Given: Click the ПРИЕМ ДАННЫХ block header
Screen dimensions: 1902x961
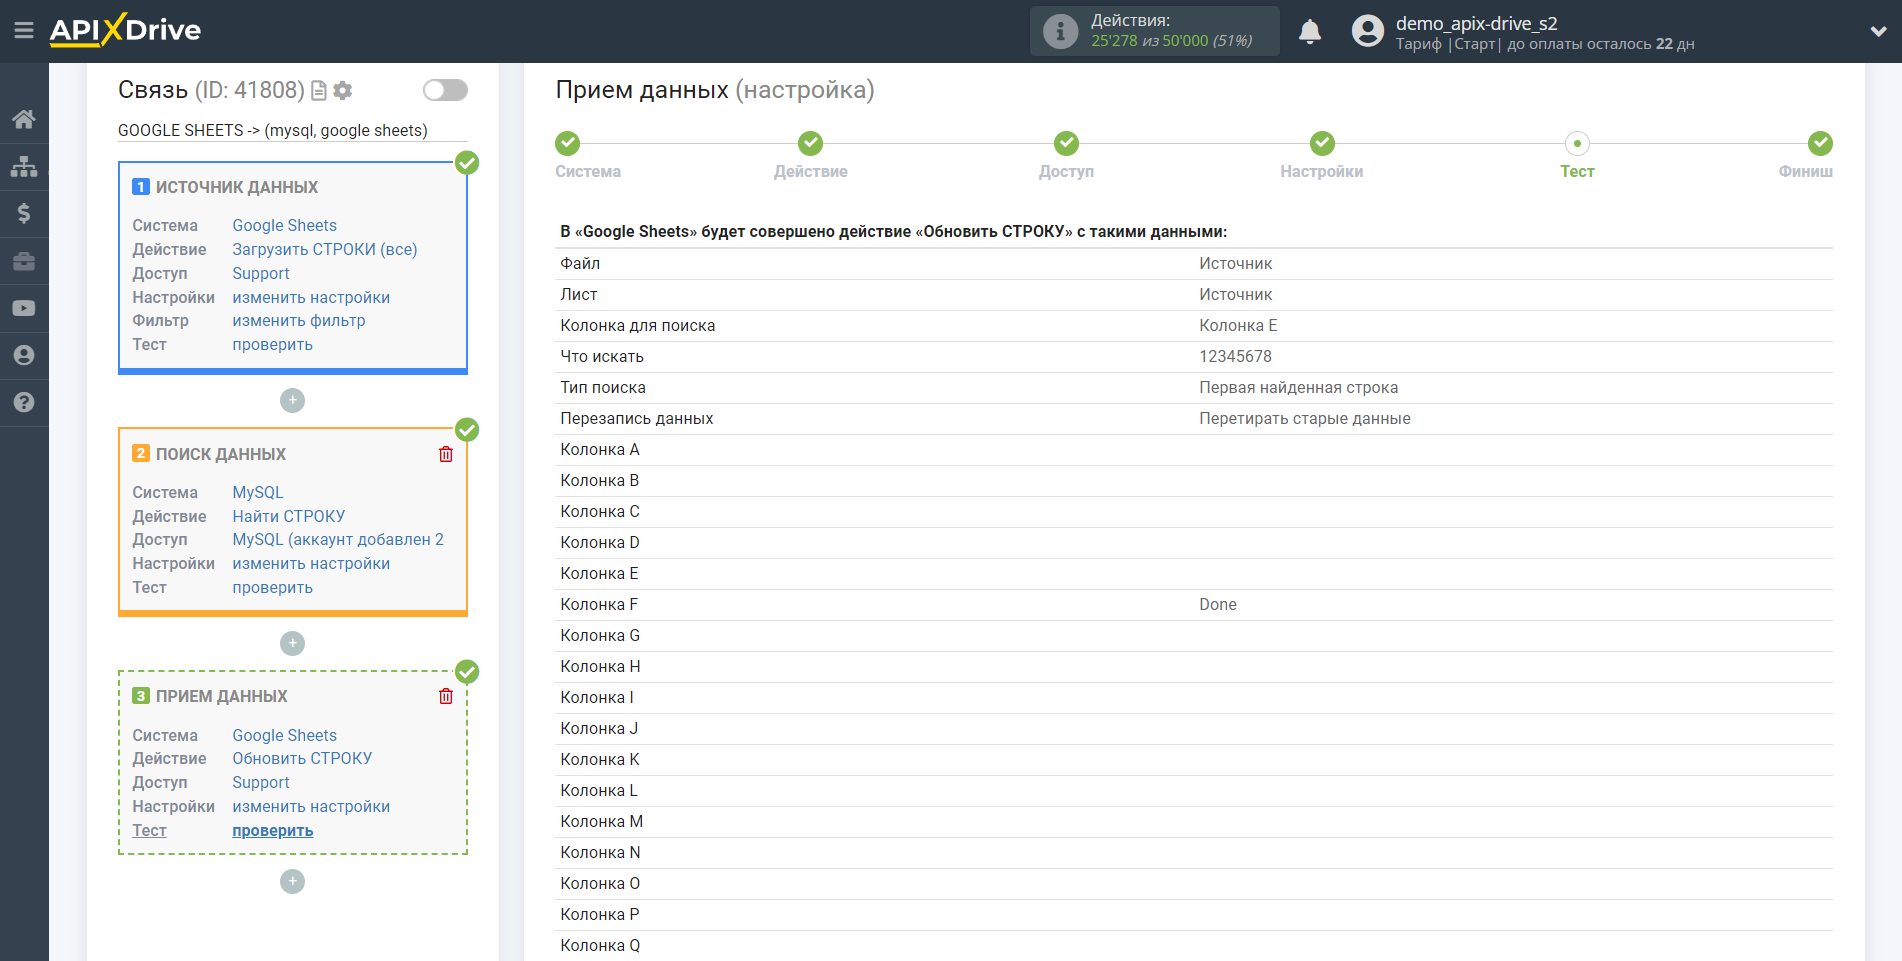Looking at the screenshot, I should [222, 696].
